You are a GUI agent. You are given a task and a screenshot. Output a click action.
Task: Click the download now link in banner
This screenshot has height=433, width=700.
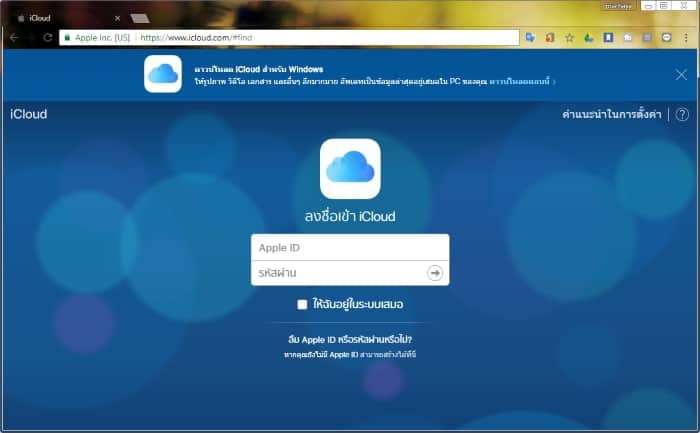[521, 81]
